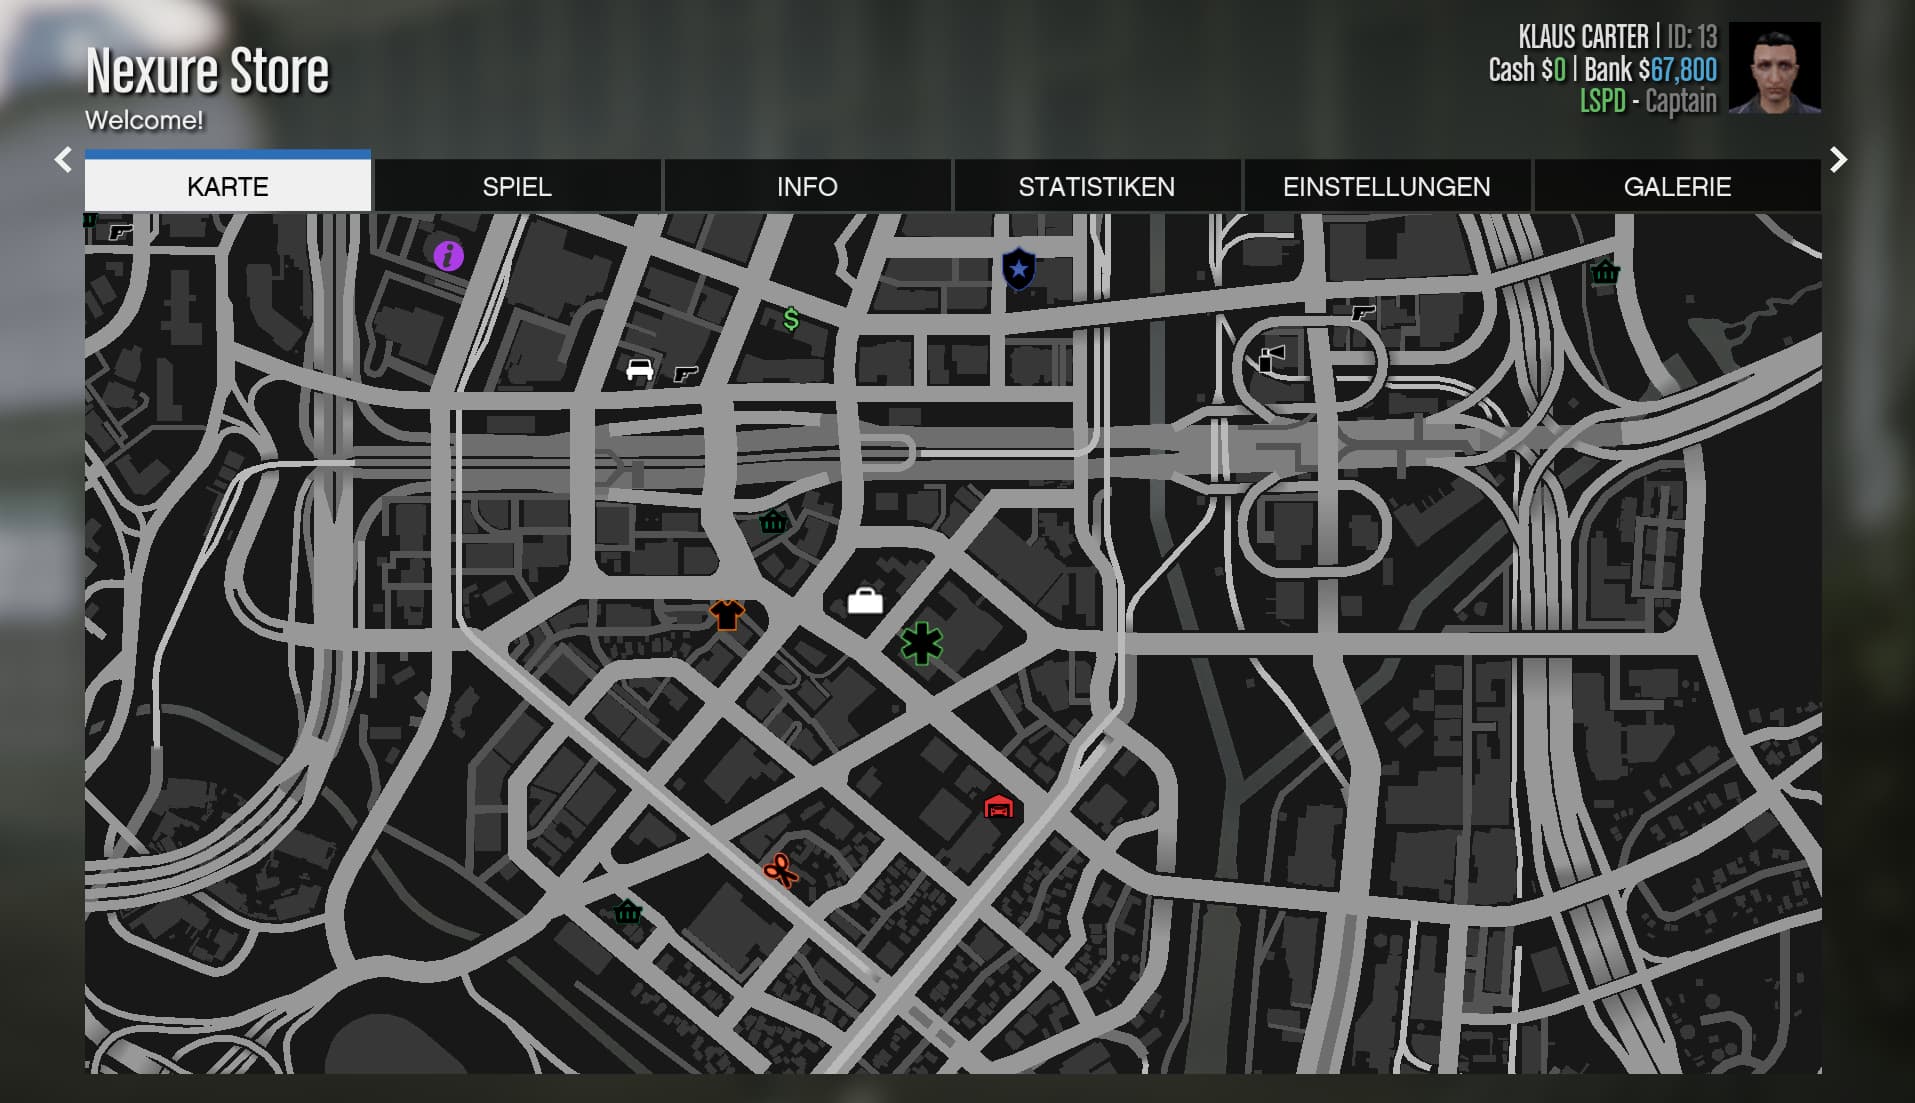Viewport: 1915px width, 1103px height.
Task: Select the police station shield marker
Action: click(x=1018, y=269)
